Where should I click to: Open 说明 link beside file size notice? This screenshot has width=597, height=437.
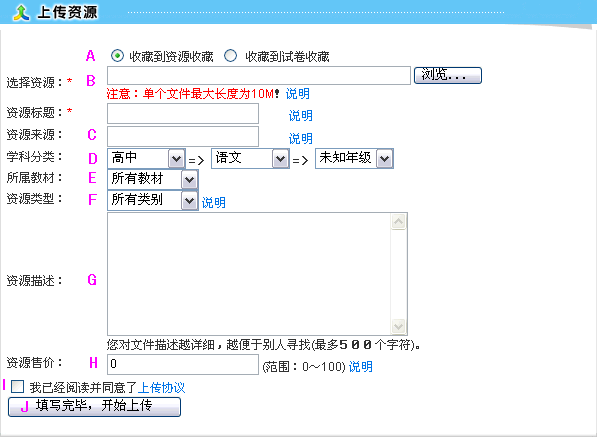pos(298,94)
